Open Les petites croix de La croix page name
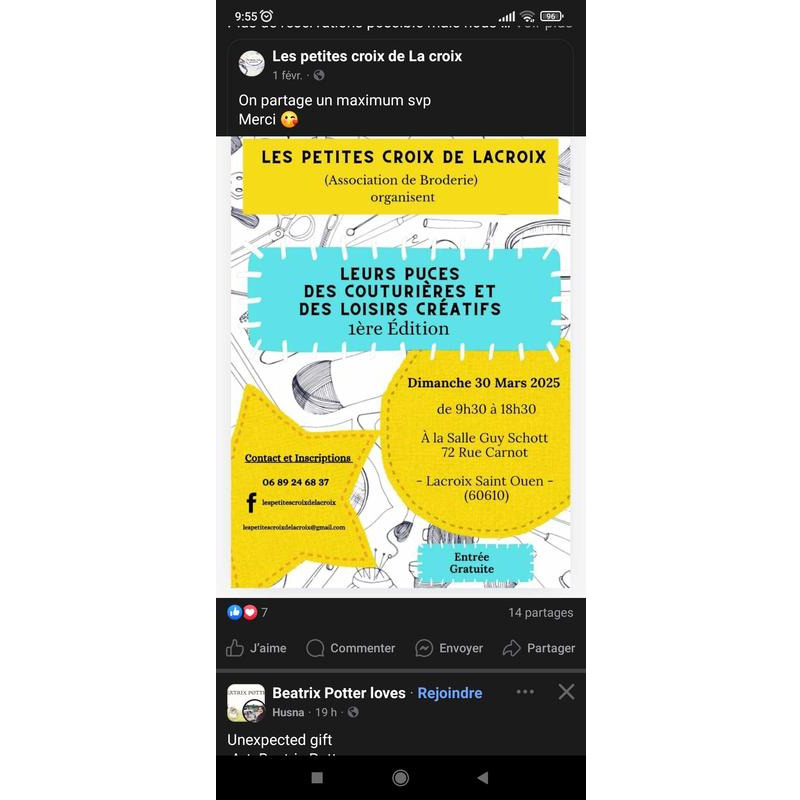Screen dimensions: 800x800 367,56
